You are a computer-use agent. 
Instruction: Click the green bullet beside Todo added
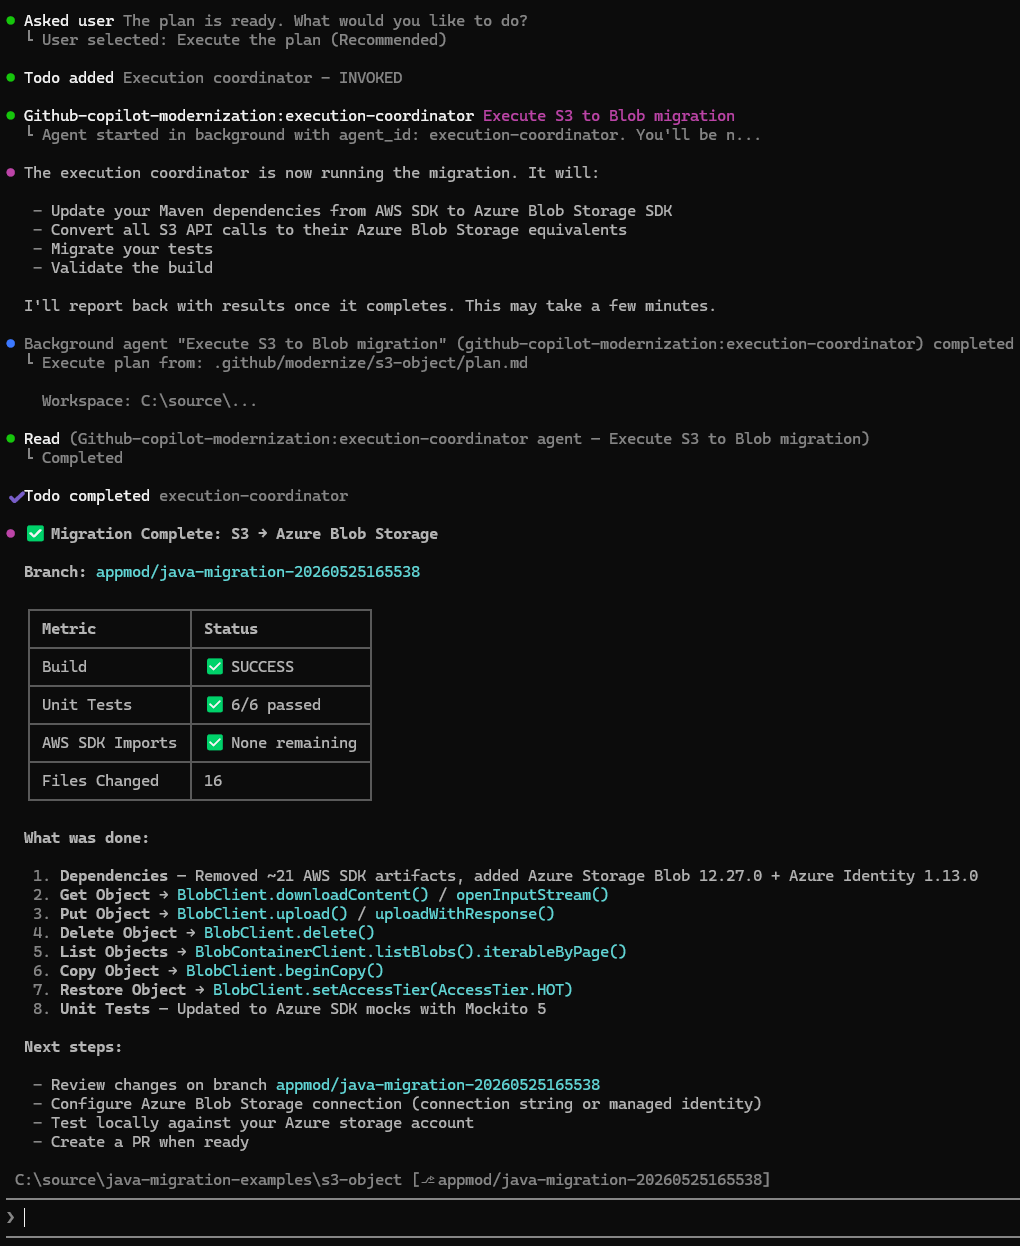point(11,78)
